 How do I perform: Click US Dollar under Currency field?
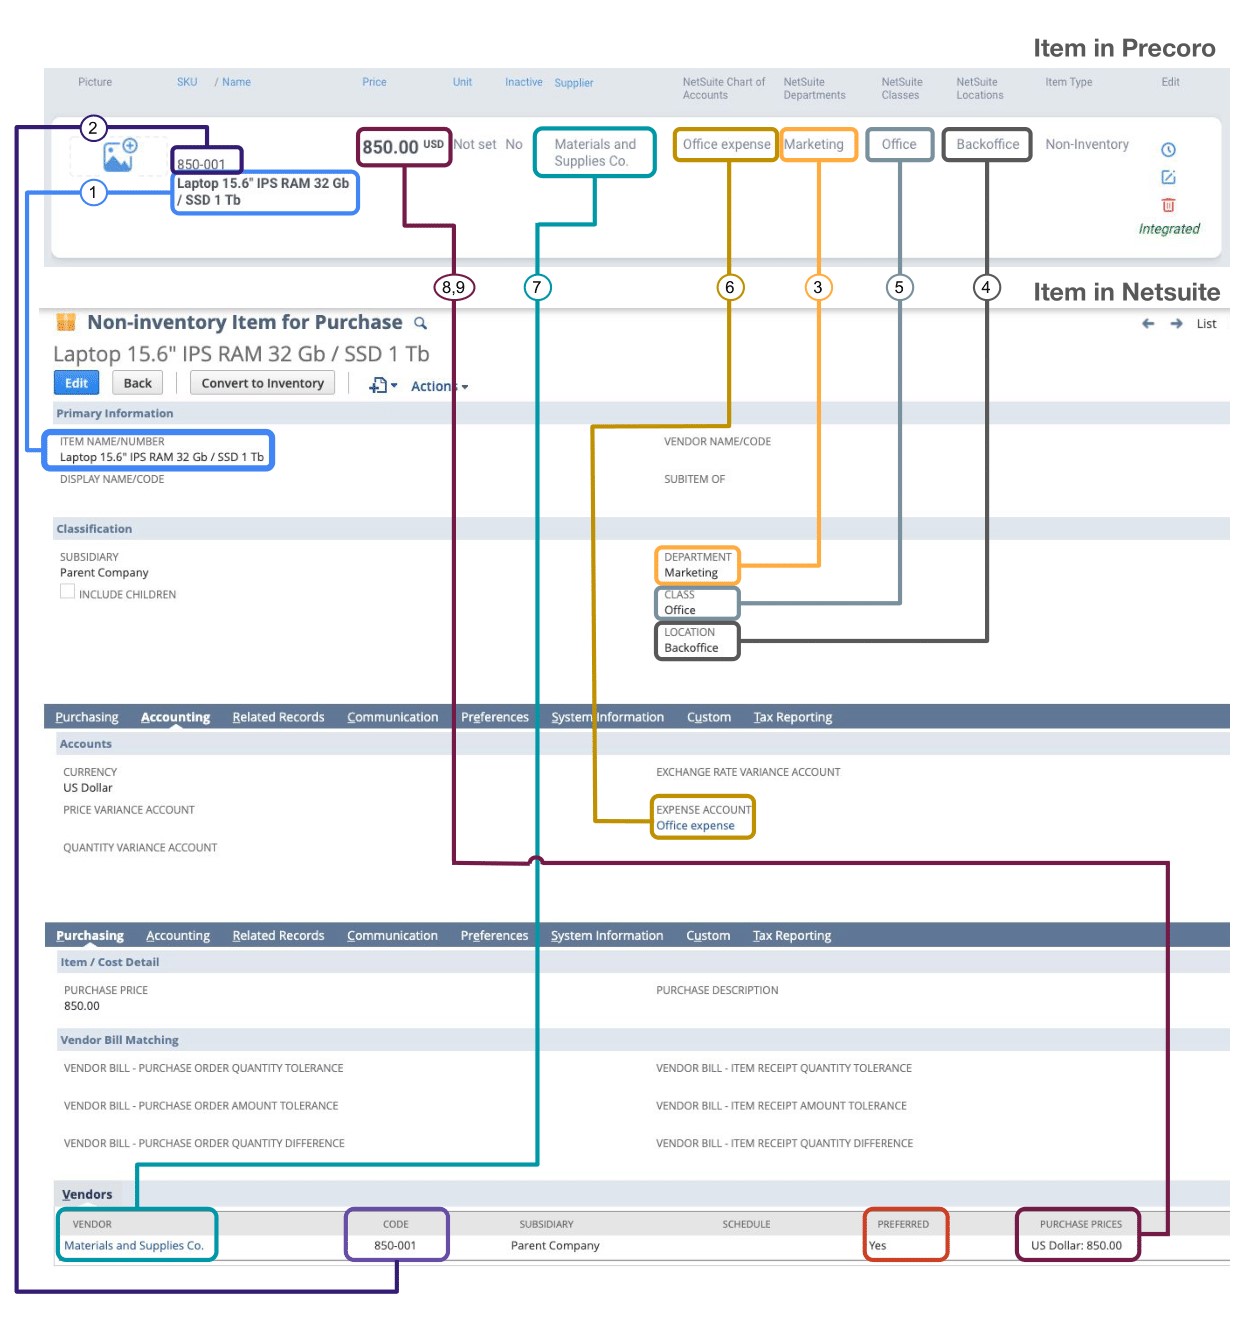coord(88,788)
